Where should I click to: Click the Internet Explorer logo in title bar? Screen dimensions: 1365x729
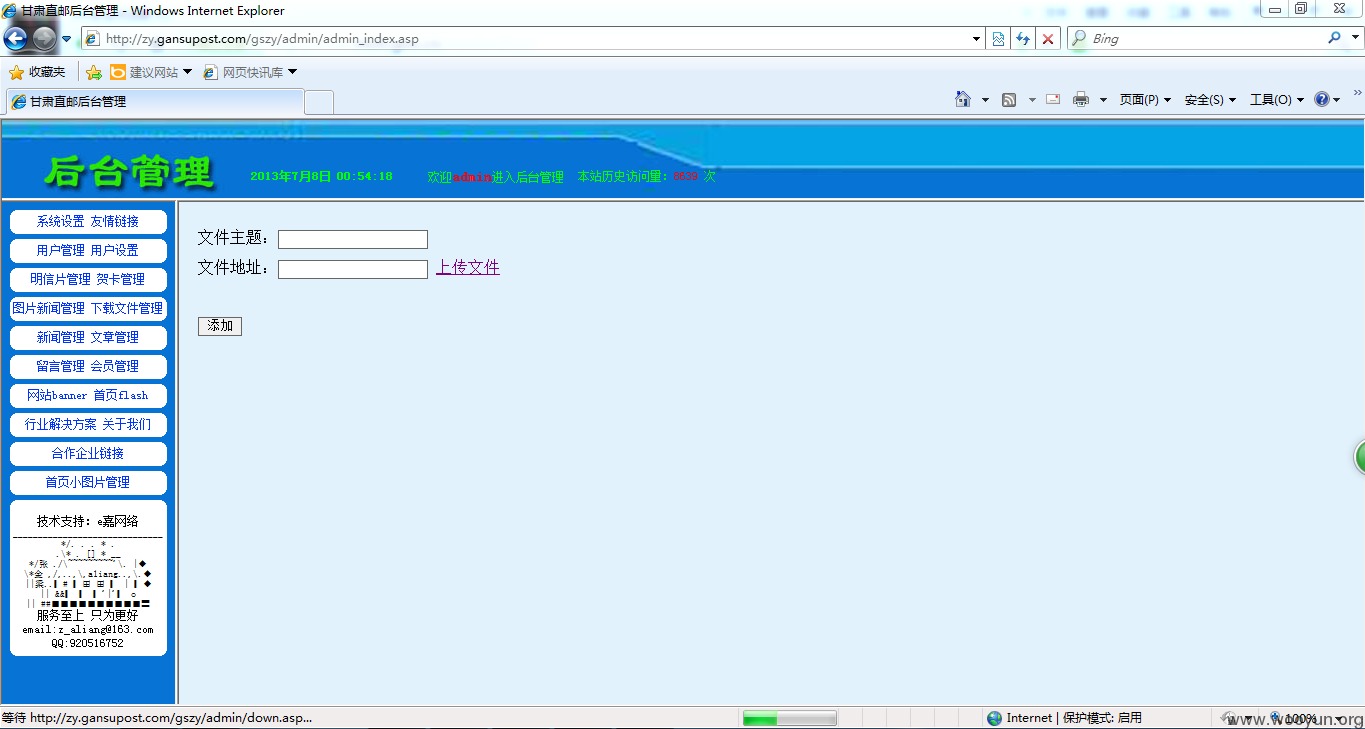point(10,11)
